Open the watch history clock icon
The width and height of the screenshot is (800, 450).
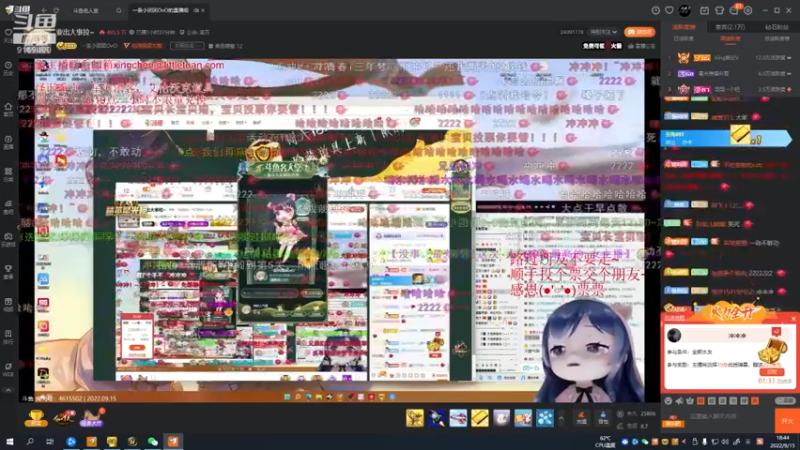[x=656, y=10]
